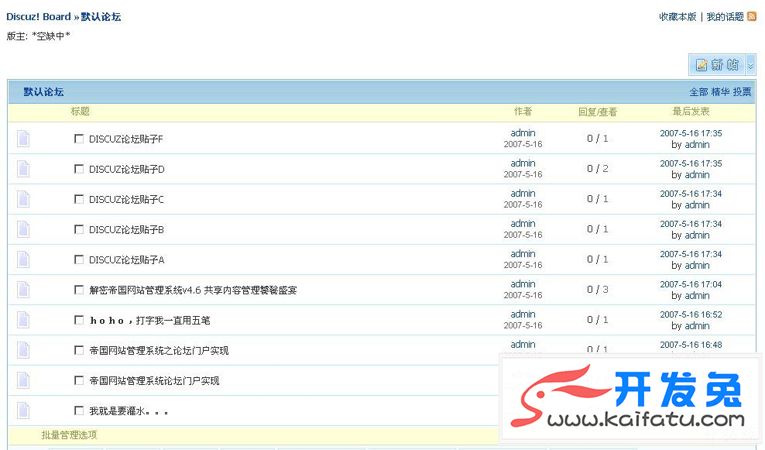Screen dimensions: 765x450
Task: Tick checkbox for 解密帝国网站管理系统v4.6 thread
Action: pyautogui.click(x=79, y=290)
